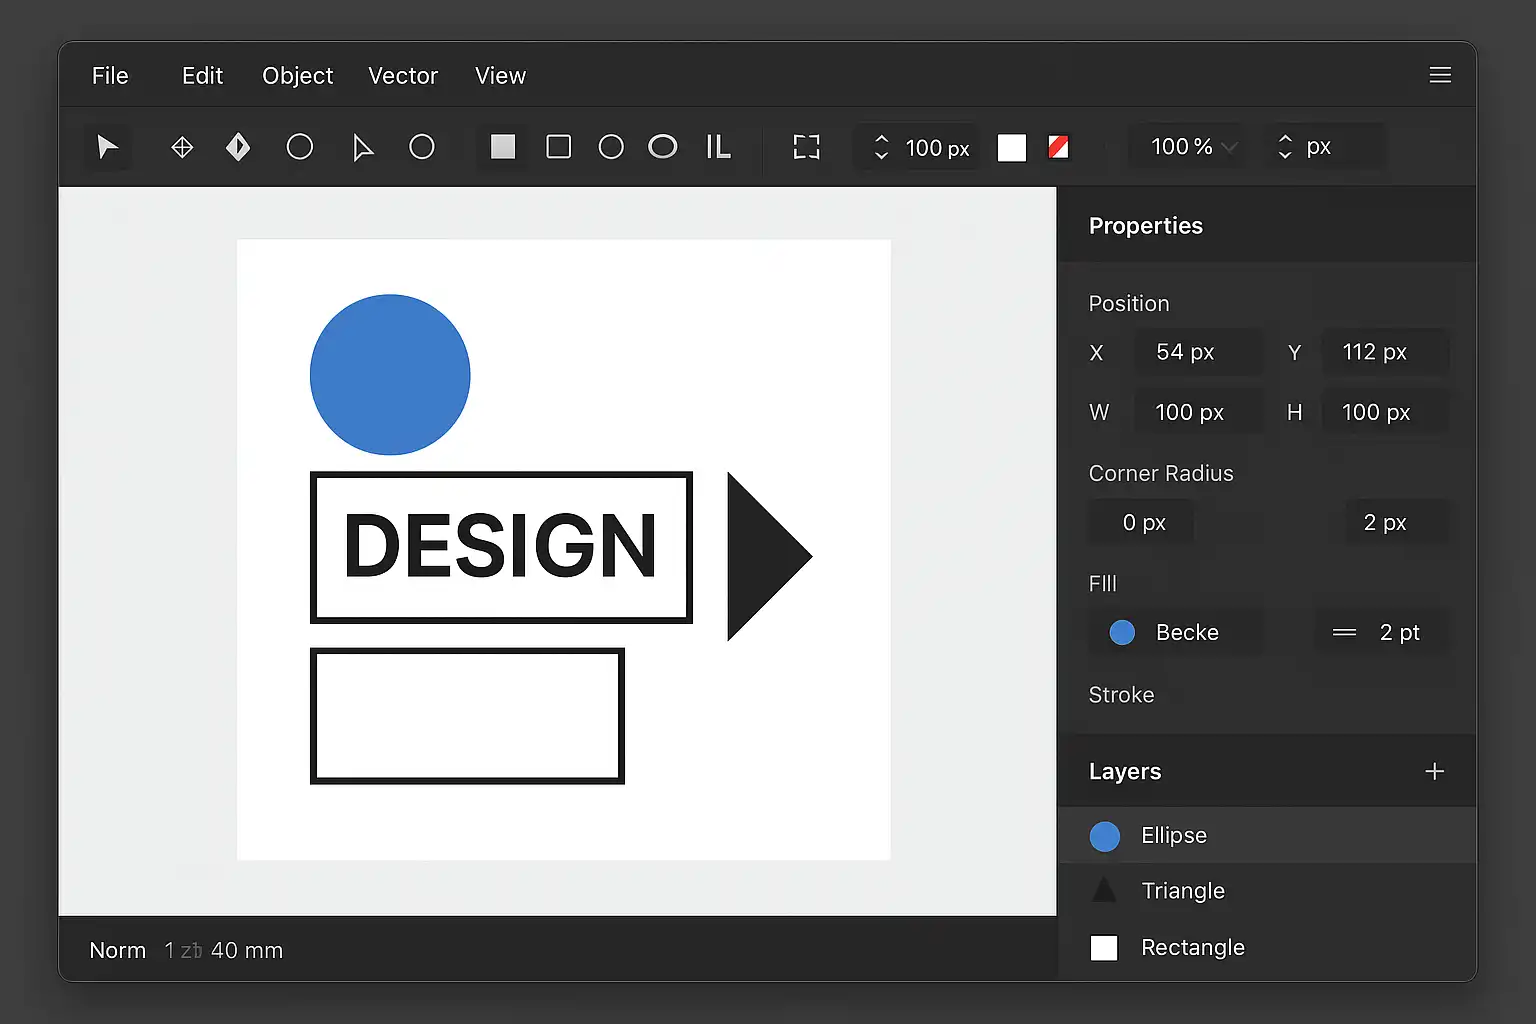
Task: Choose the outlined pointer direct-select tool
Action: [363, 148]
